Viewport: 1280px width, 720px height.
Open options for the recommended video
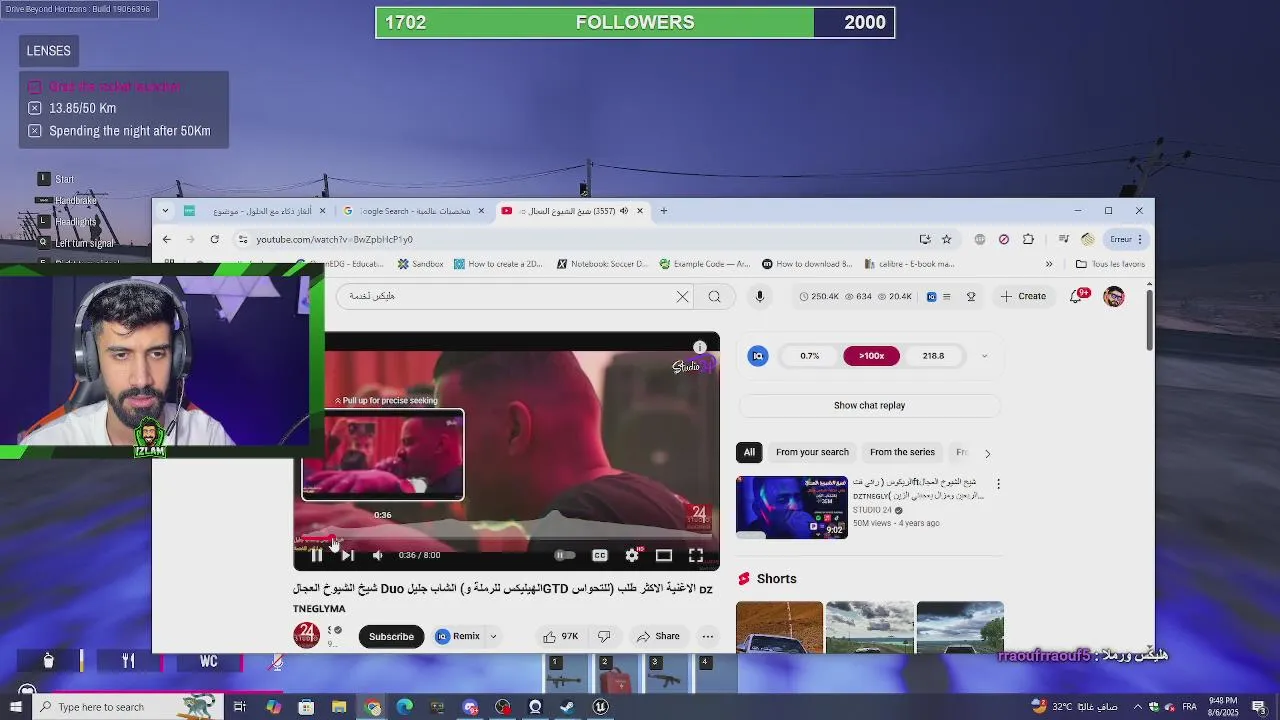998,484
